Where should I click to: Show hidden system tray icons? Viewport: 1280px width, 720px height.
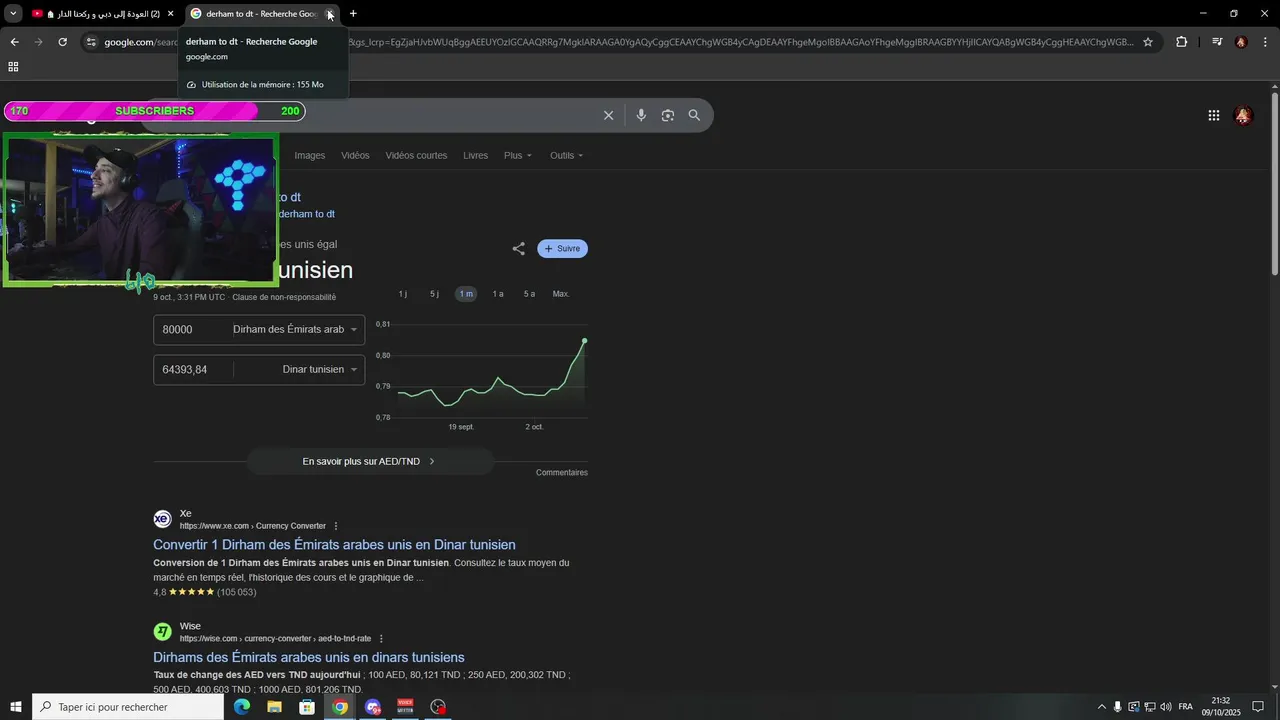(x=1102, y=707)
